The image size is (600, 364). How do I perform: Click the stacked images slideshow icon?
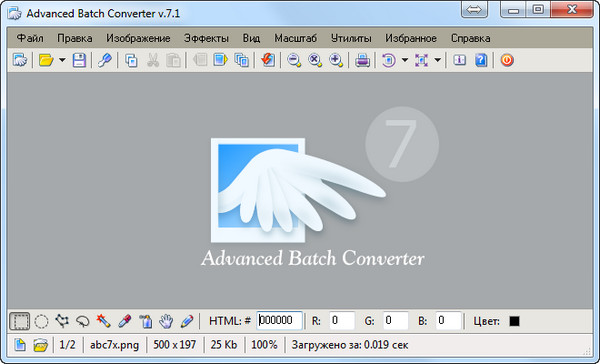tap(241, 60)
